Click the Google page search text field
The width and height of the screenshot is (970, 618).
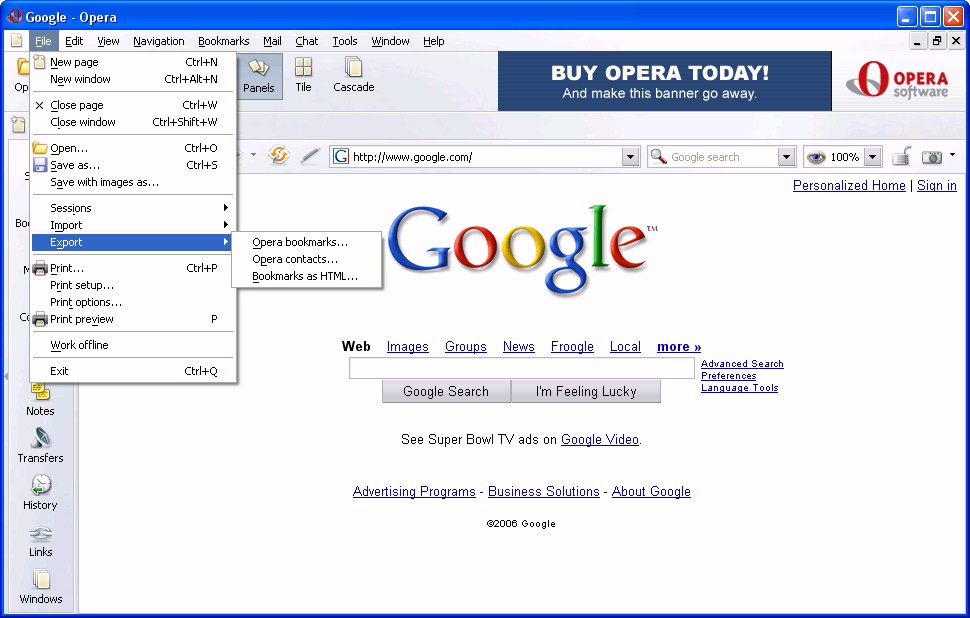(521, 369)
